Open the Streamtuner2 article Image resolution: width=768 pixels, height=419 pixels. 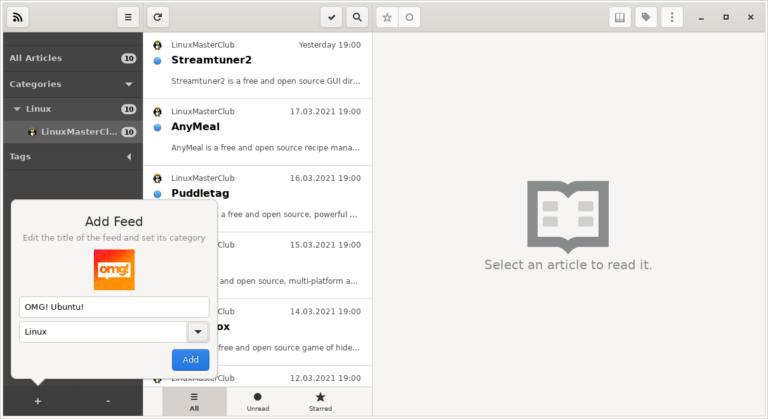258,65
